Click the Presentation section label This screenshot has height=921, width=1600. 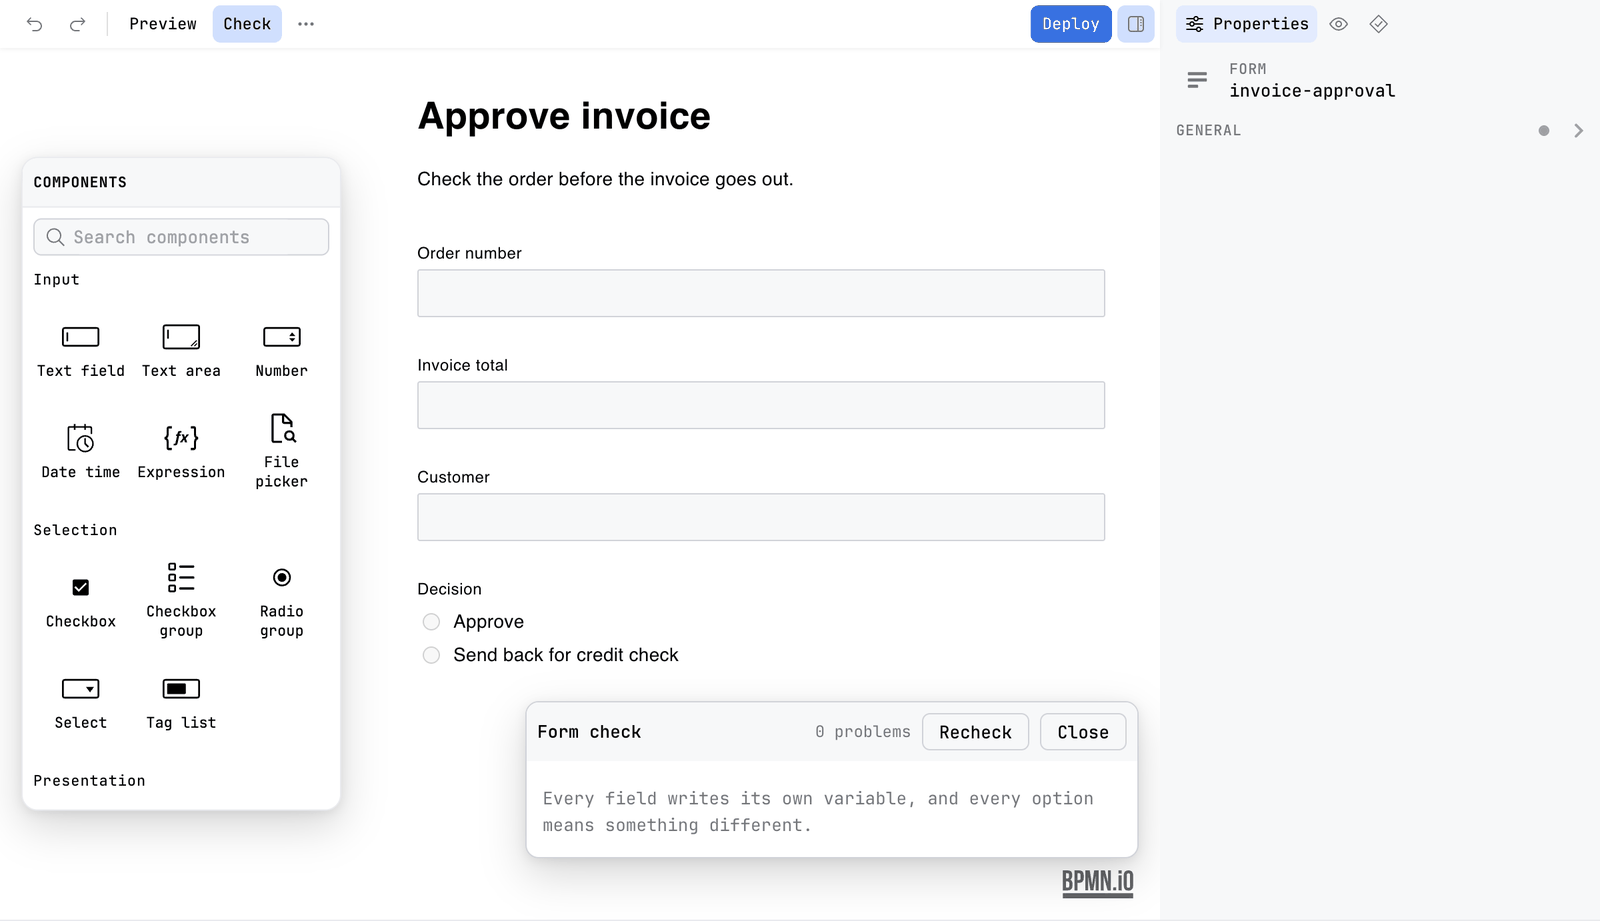coord(89,781)
